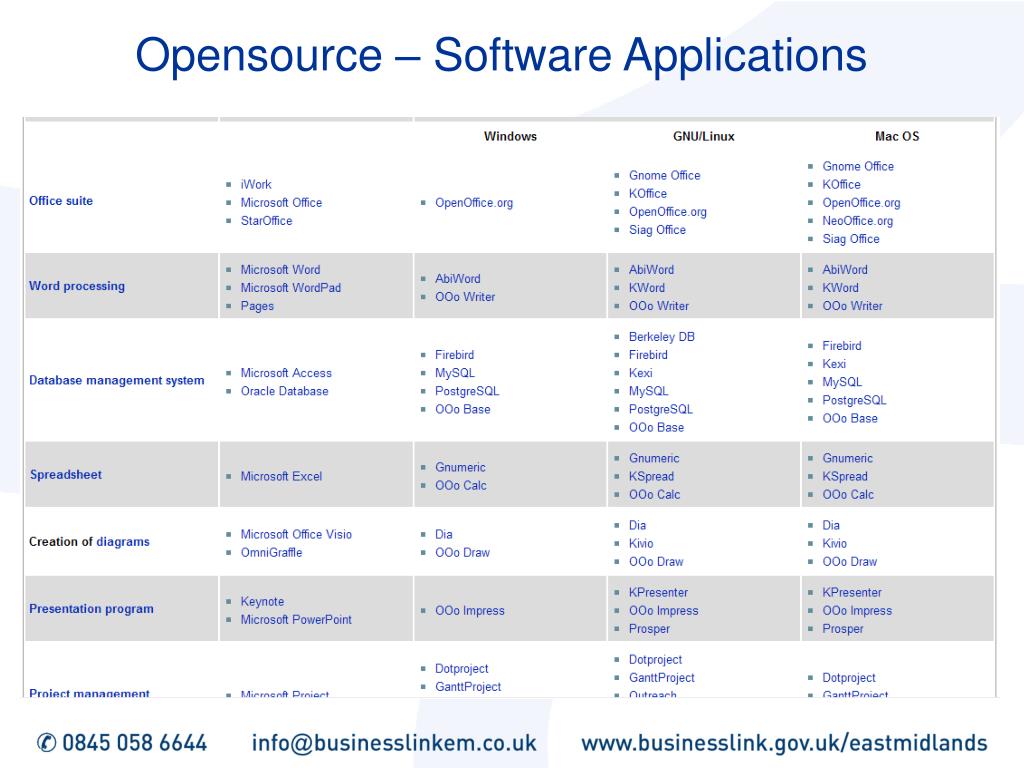Open KWord in the GNU/Linux column

click(x=647, y=288)
